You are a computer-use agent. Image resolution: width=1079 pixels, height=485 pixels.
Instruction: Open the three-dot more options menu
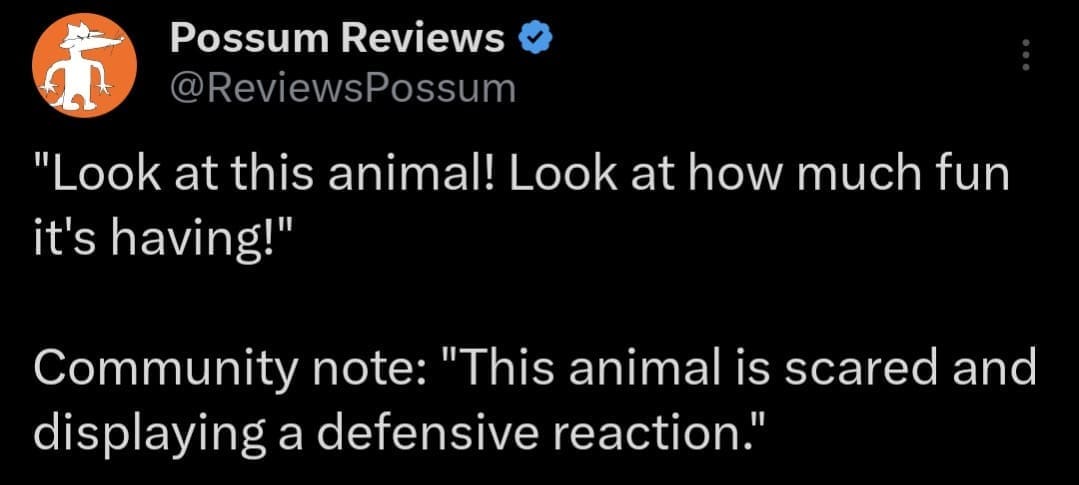1023,55
